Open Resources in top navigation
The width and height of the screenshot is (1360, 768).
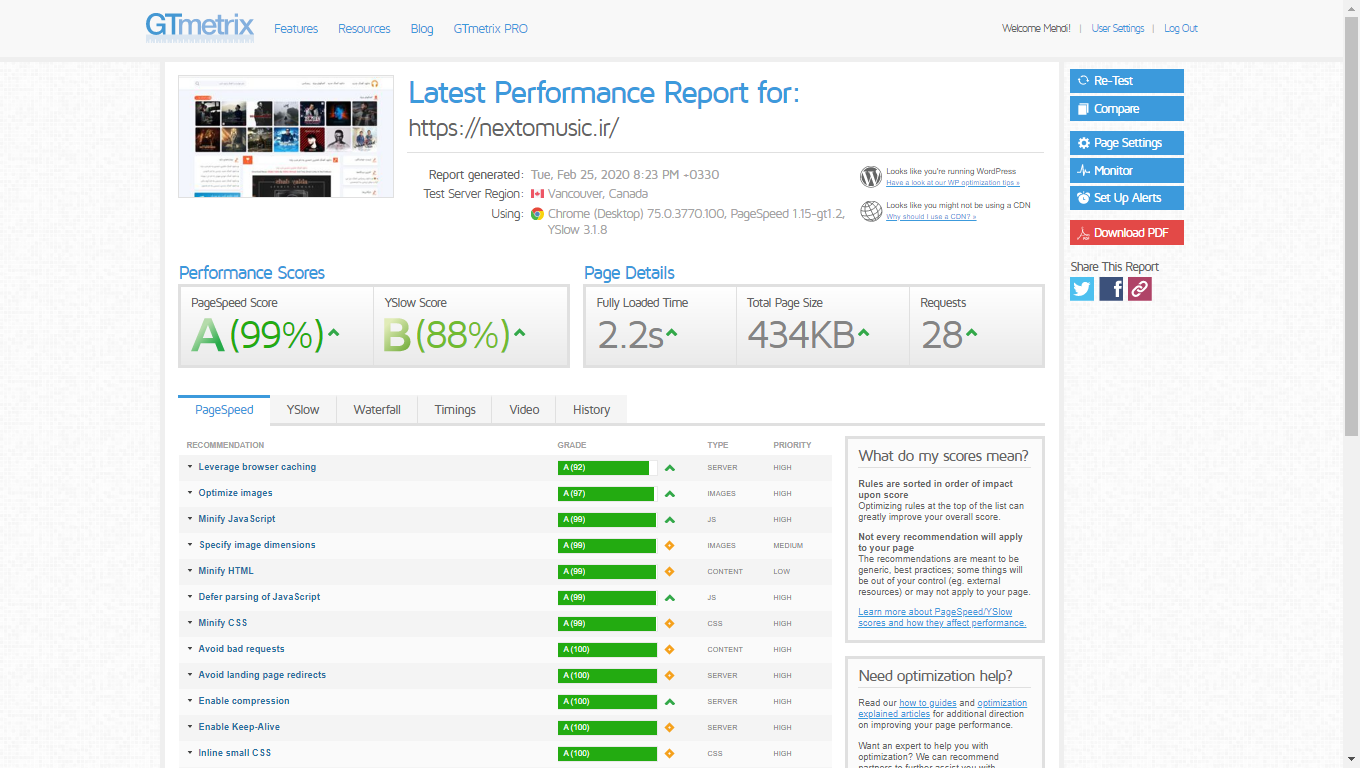[x=364, y=29]
